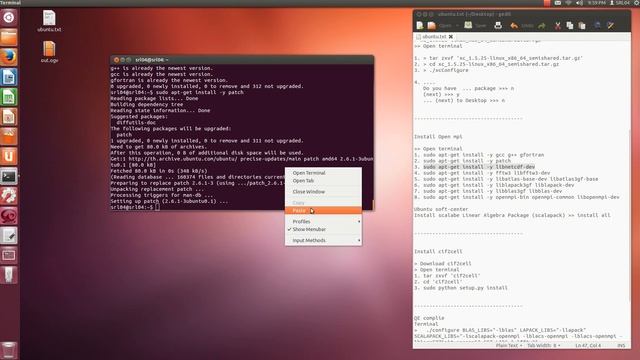Open the Plain Text language dropdown
Image resolution: width=640 pixels, height=360 pixels.
509,346
